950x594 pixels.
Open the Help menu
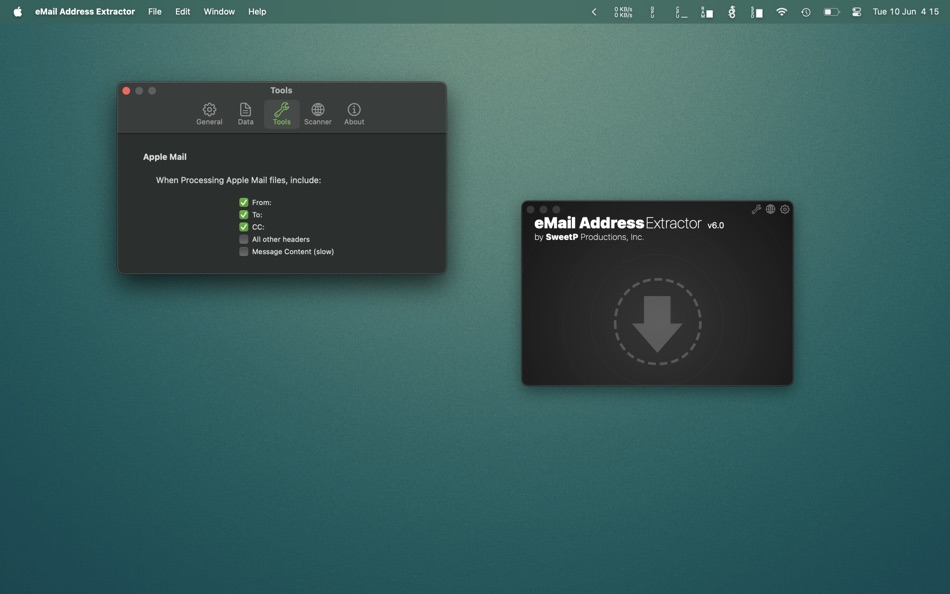click(257, 12)
